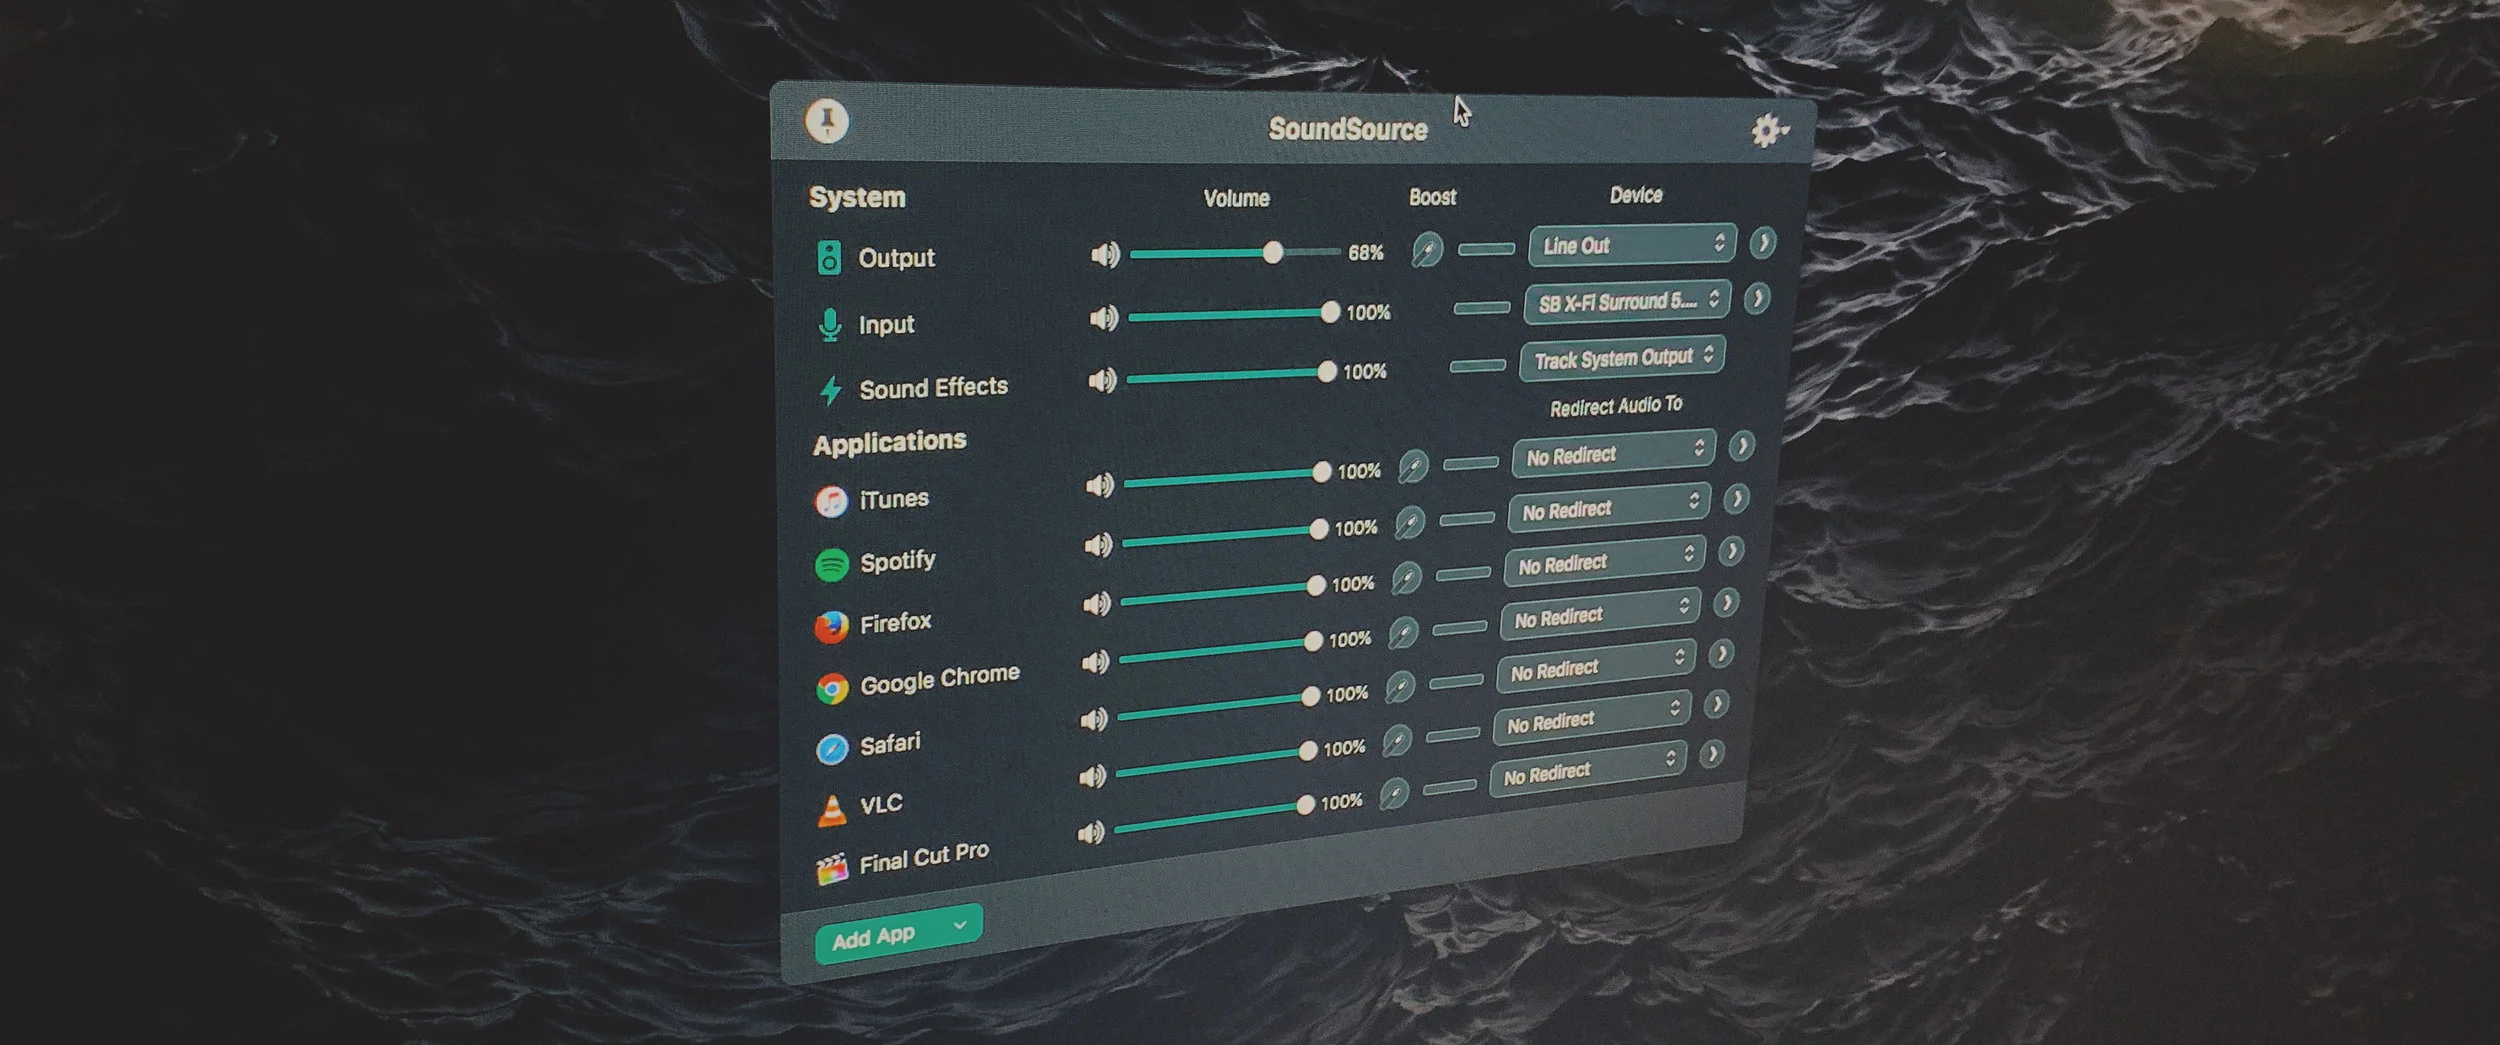2500x1045 pixels.
Task: Click the Sound Effects volume slider
Action: [1233, 375]
